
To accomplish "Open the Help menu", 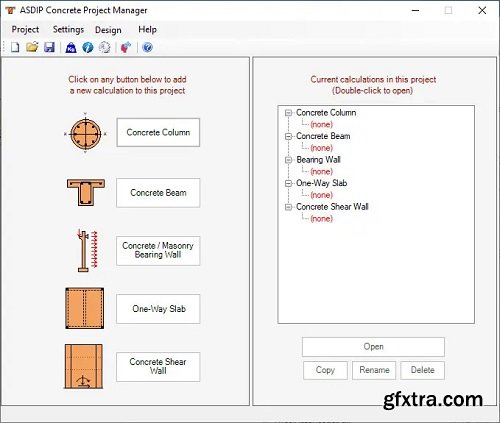I will pos(147,30).
